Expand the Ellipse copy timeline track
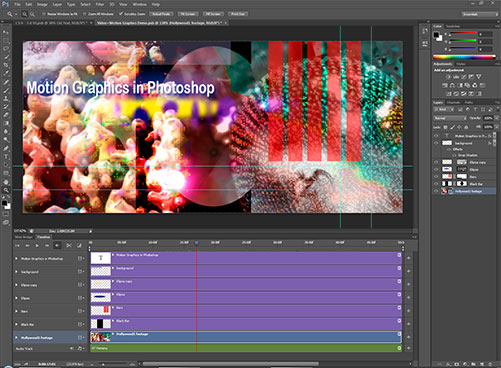 [x=16, y=285]
